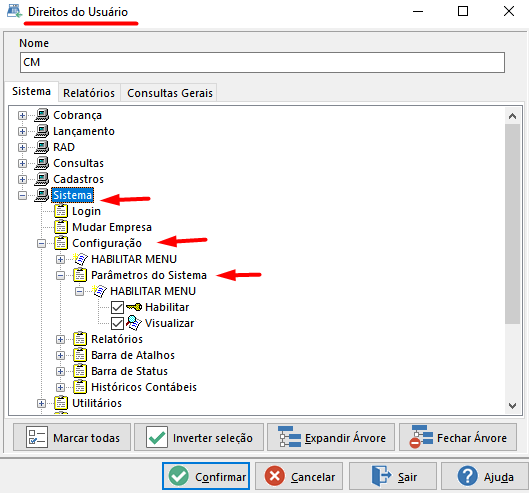
Task: Click the application icon in title bar
Action: (x=15, y=11)
